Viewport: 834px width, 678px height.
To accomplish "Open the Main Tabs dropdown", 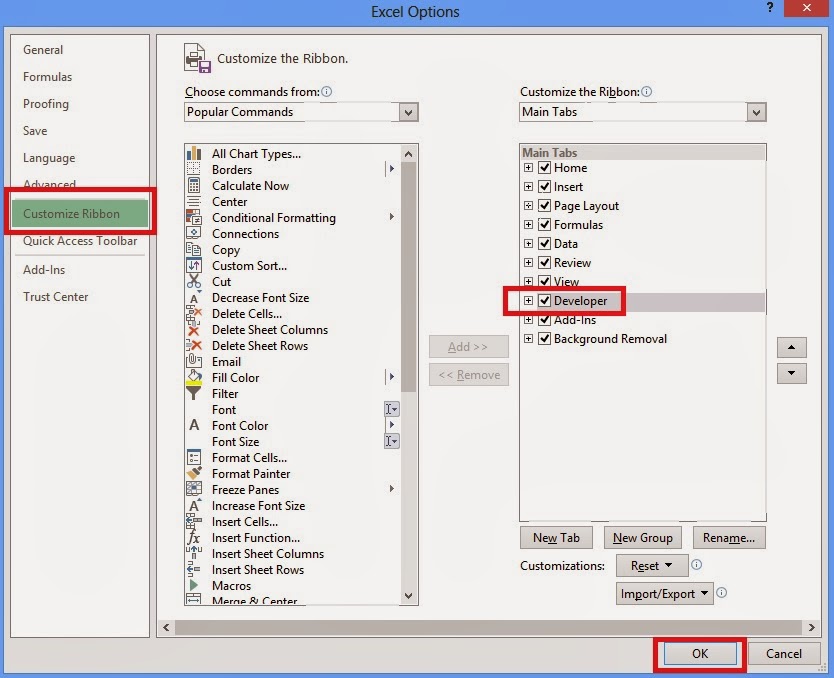I will click(757, 112).
